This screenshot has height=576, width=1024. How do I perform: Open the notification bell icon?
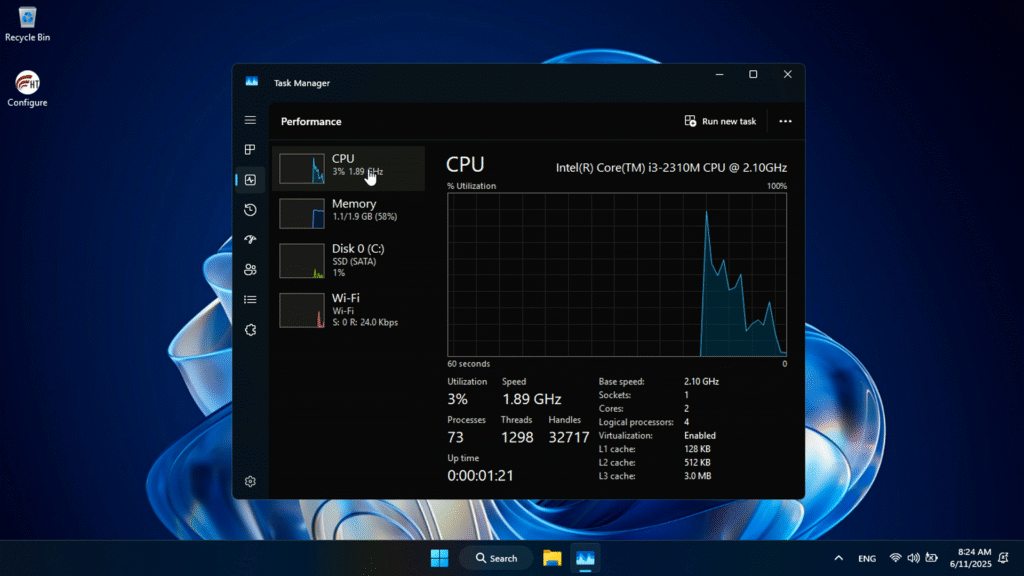tap(1004, 558)
